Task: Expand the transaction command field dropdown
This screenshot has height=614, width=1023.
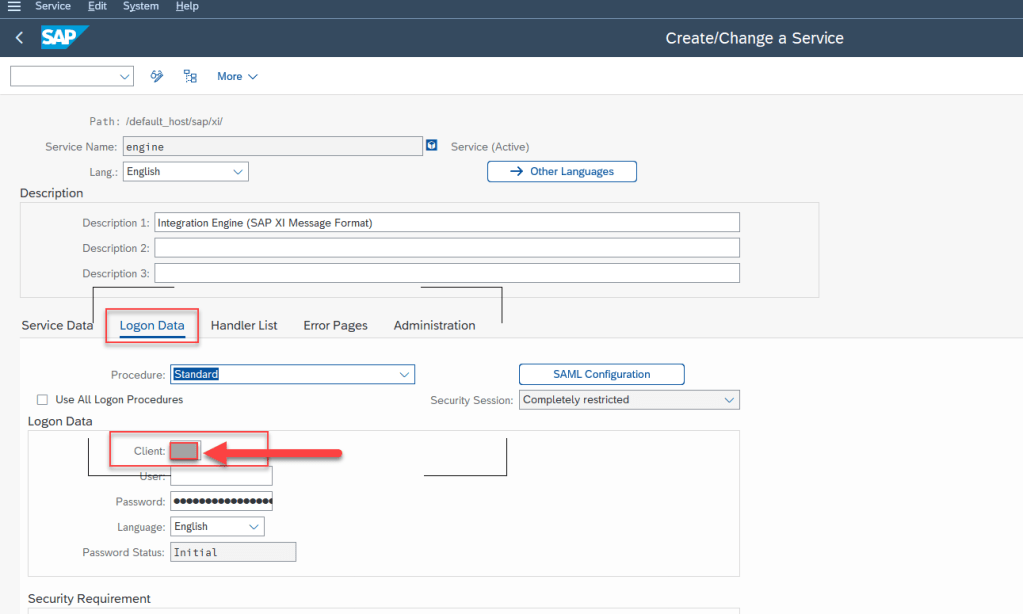Action: (x=125, y=76)
